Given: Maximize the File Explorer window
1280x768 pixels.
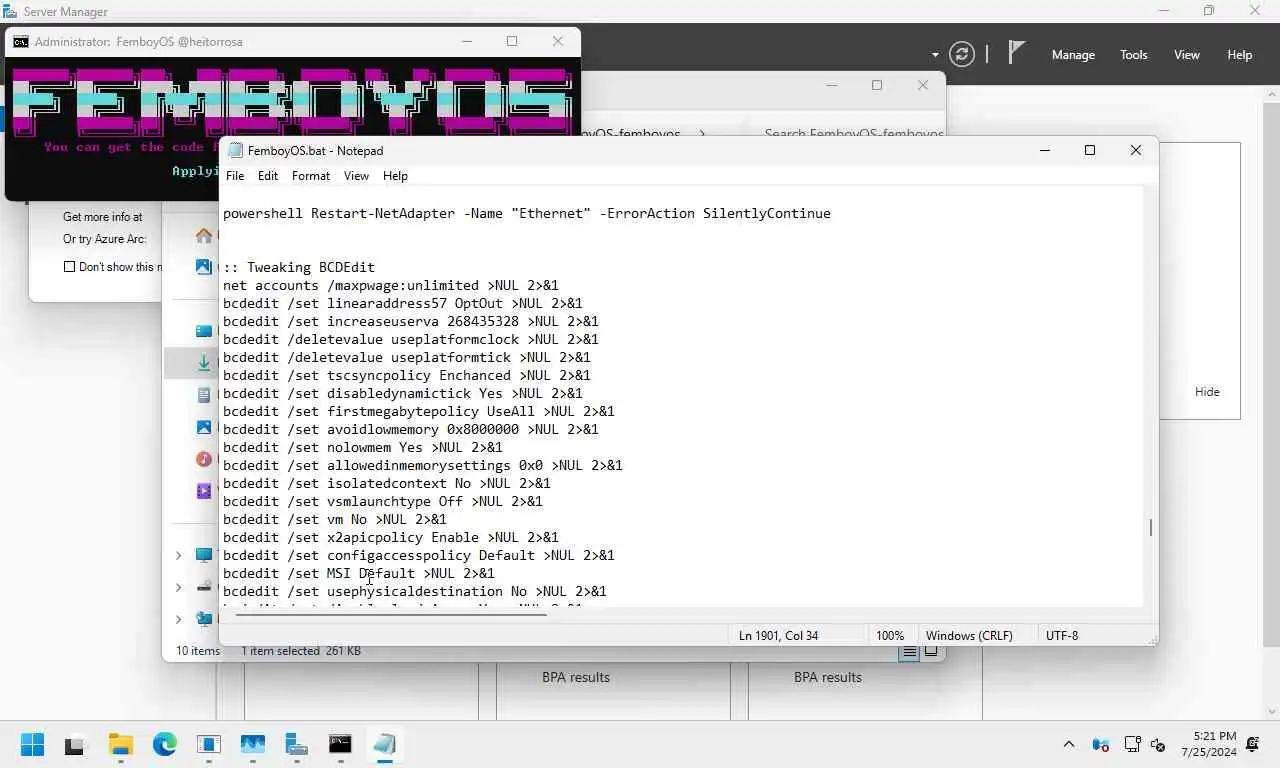Looking at the screenshot, I should pos(877,86).
